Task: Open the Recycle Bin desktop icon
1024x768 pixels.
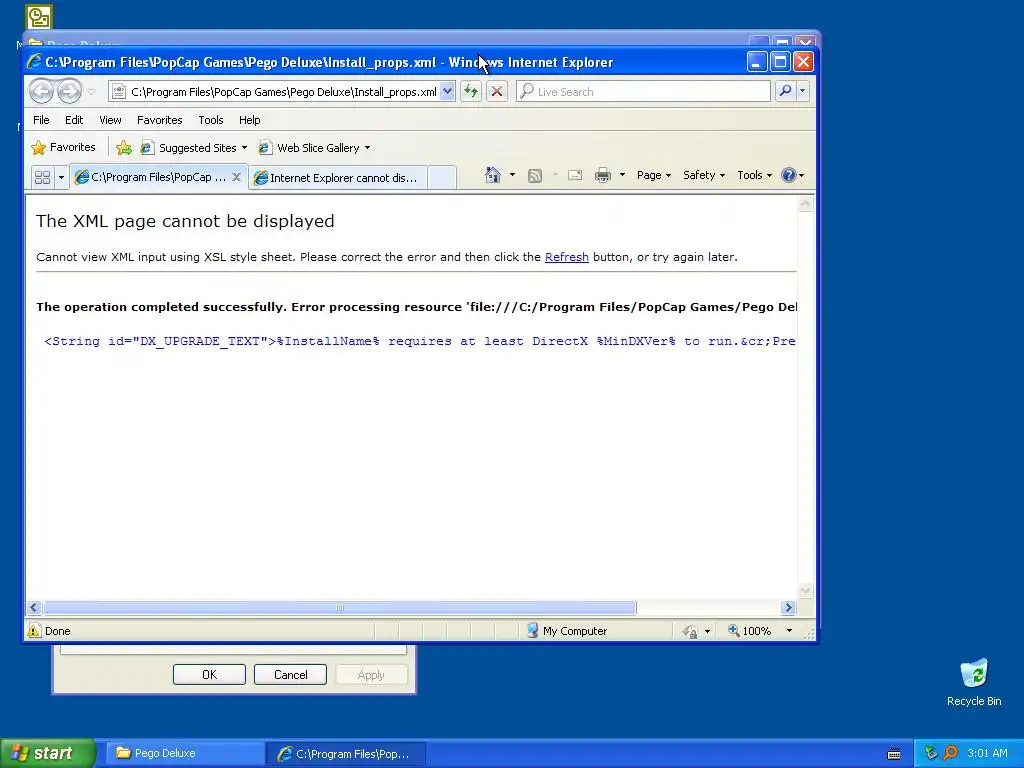Action: click(974, 682)
